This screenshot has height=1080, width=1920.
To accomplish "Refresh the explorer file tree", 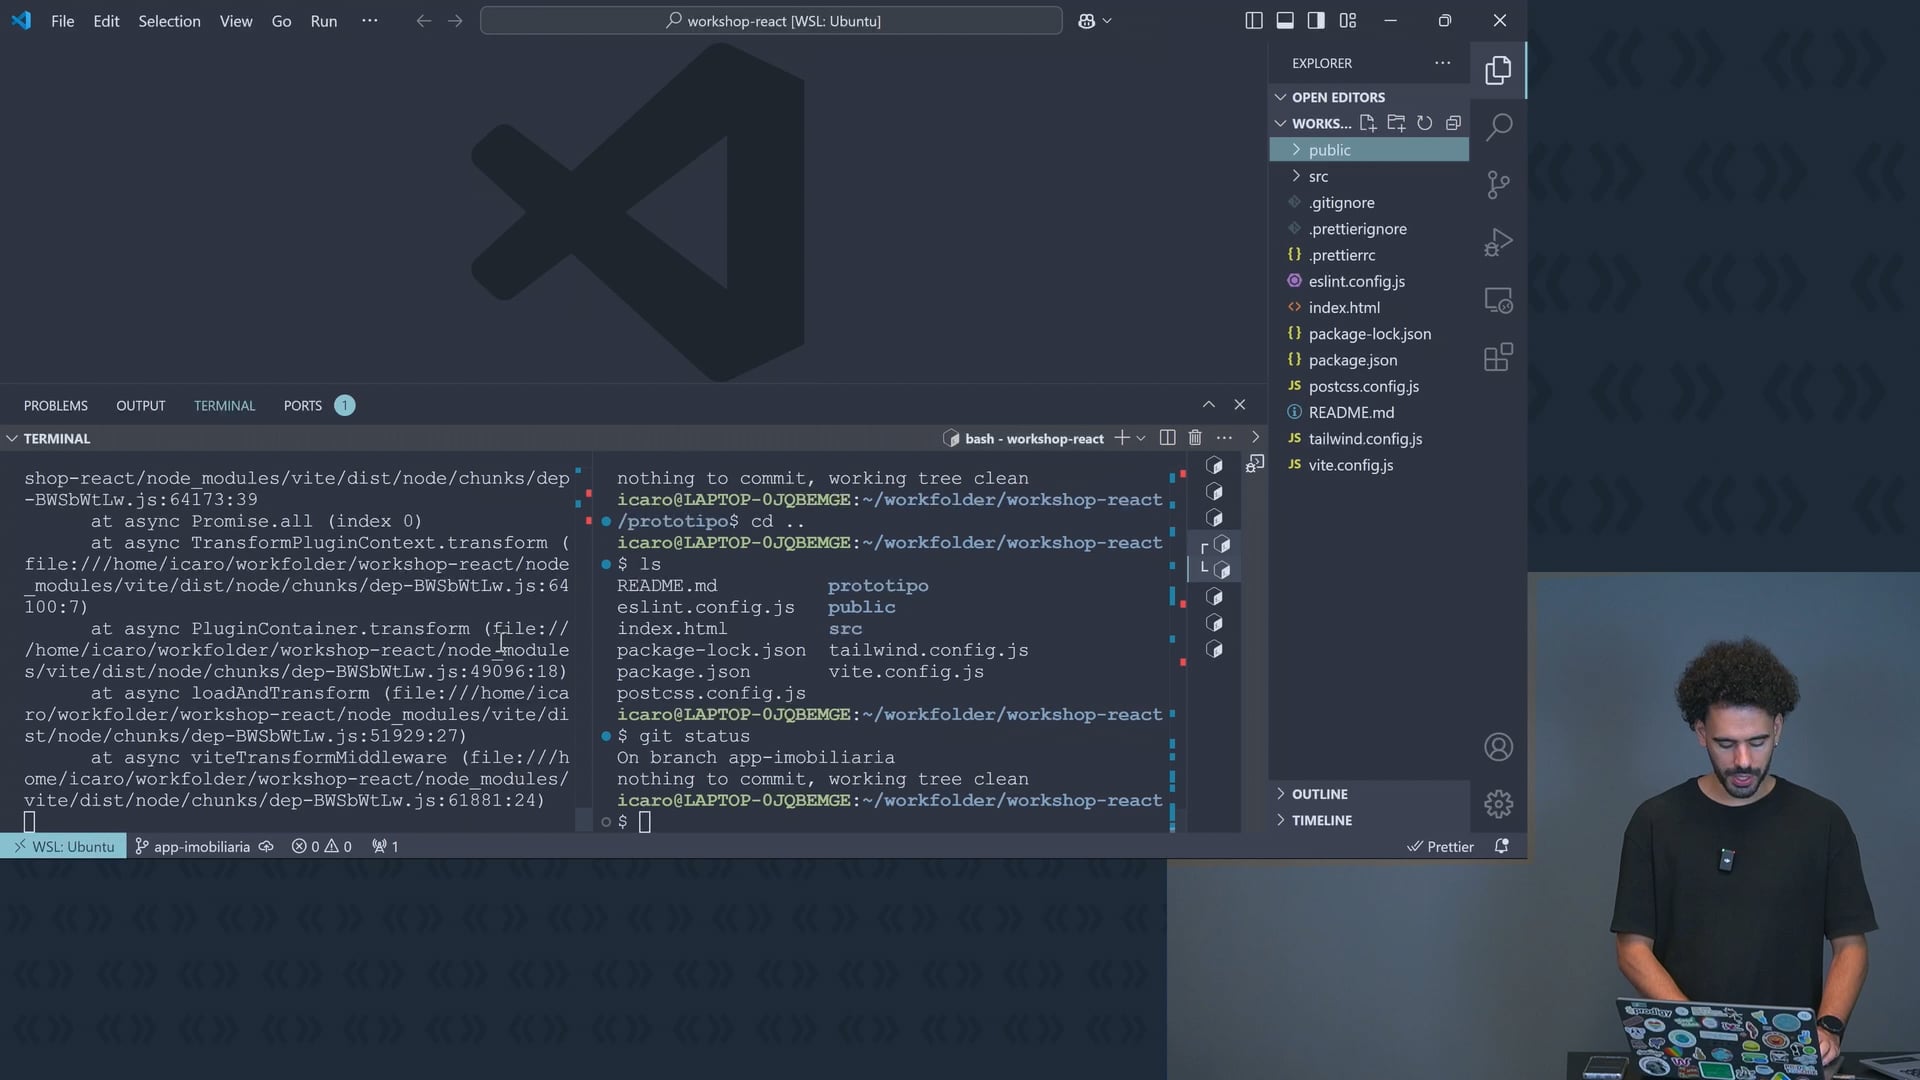I will 1425,123.
